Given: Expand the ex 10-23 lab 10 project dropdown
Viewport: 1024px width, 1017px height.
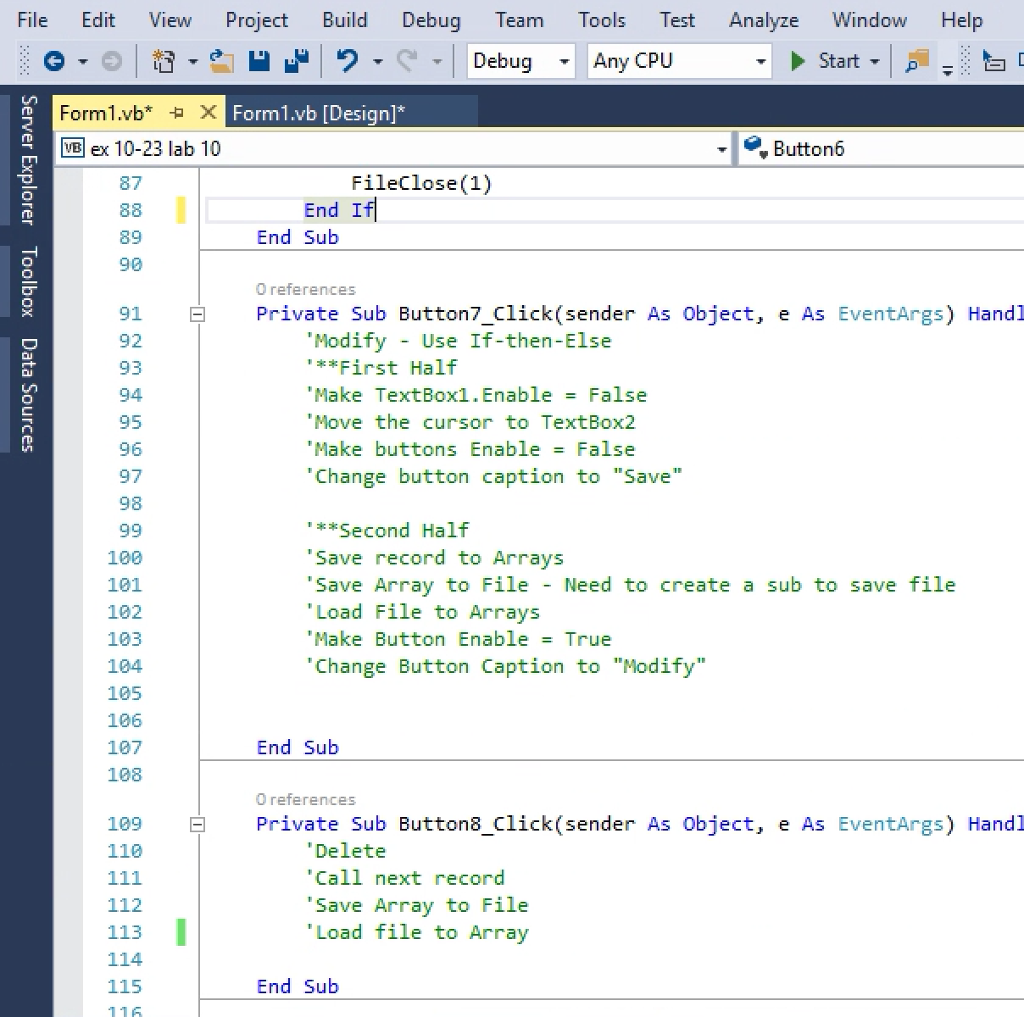Looking at the screenshot, I should (722, 150).
